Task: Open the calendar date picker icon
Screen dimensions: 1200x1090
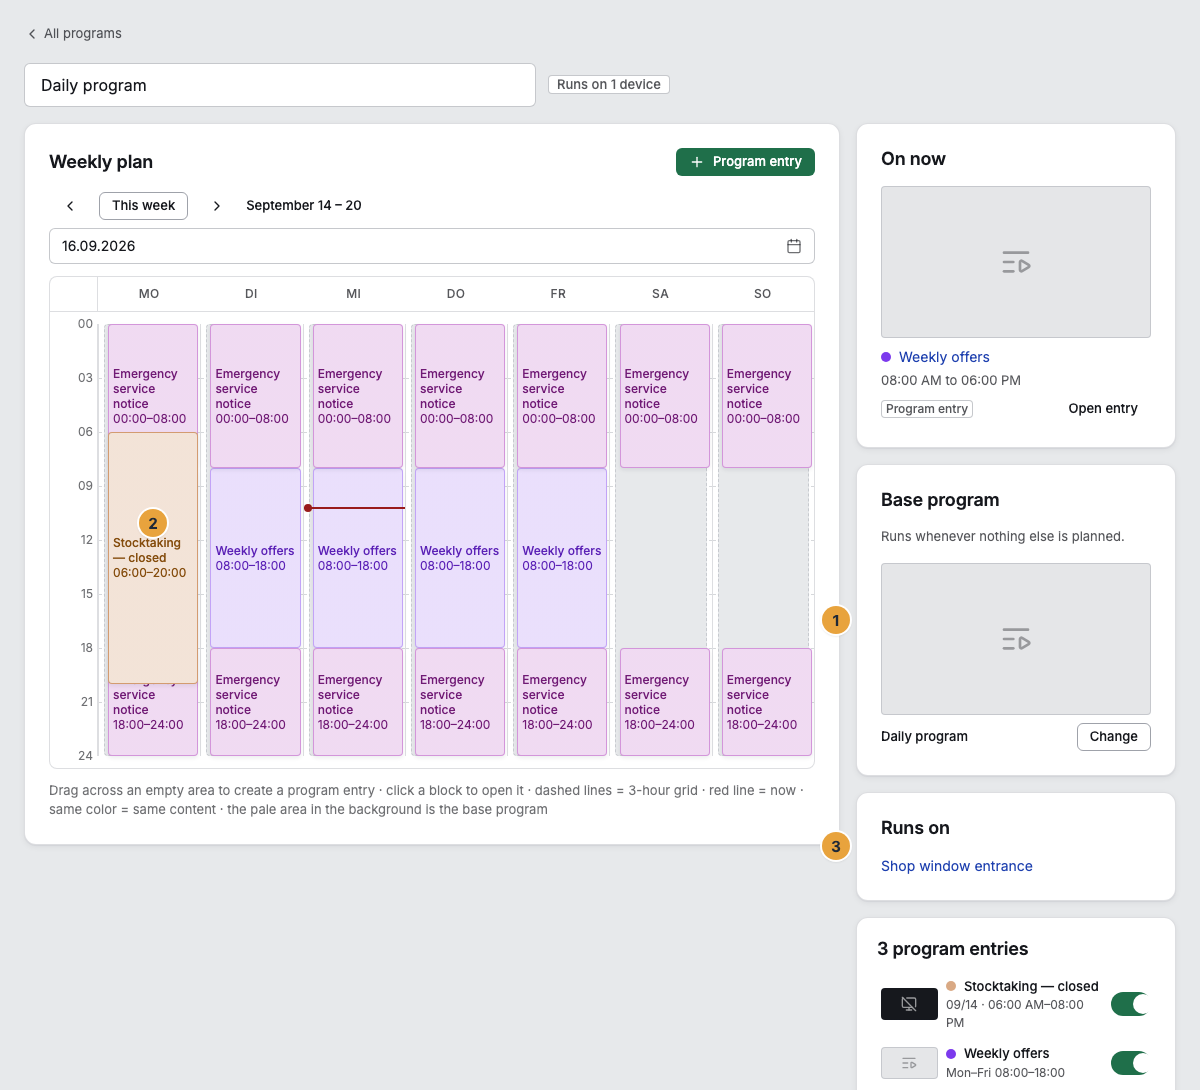Action: pyautogui.click(x=794, y=246)
